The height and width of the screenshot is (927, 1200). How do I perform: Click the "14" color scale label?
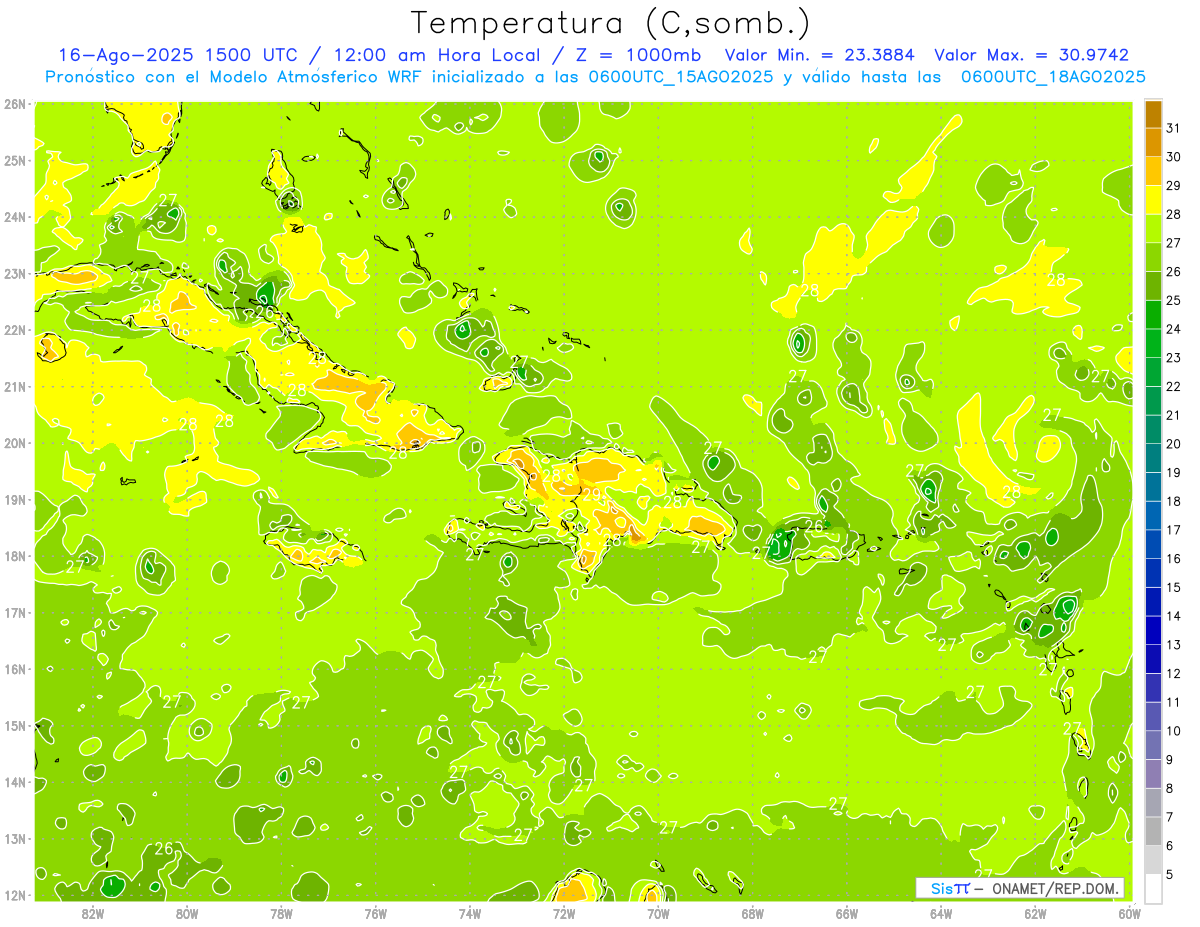pos(1174,616)
